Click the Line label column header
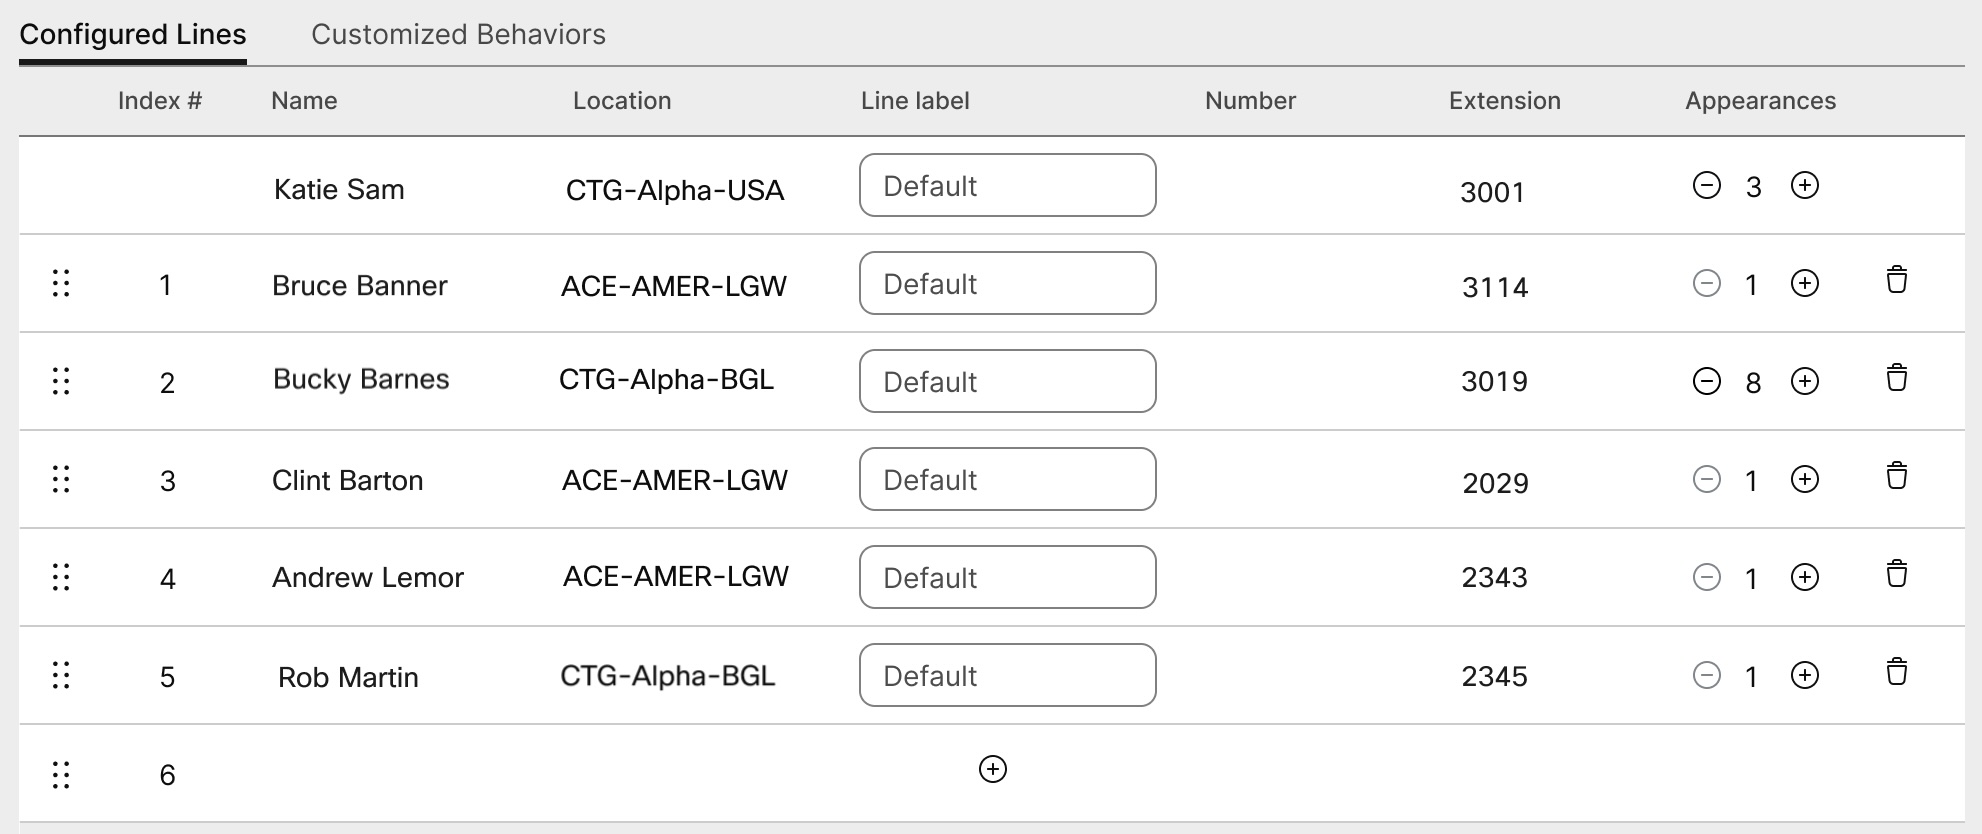Image resolution: width=1982 pixels, height=834 pixels. pos(915,101)
